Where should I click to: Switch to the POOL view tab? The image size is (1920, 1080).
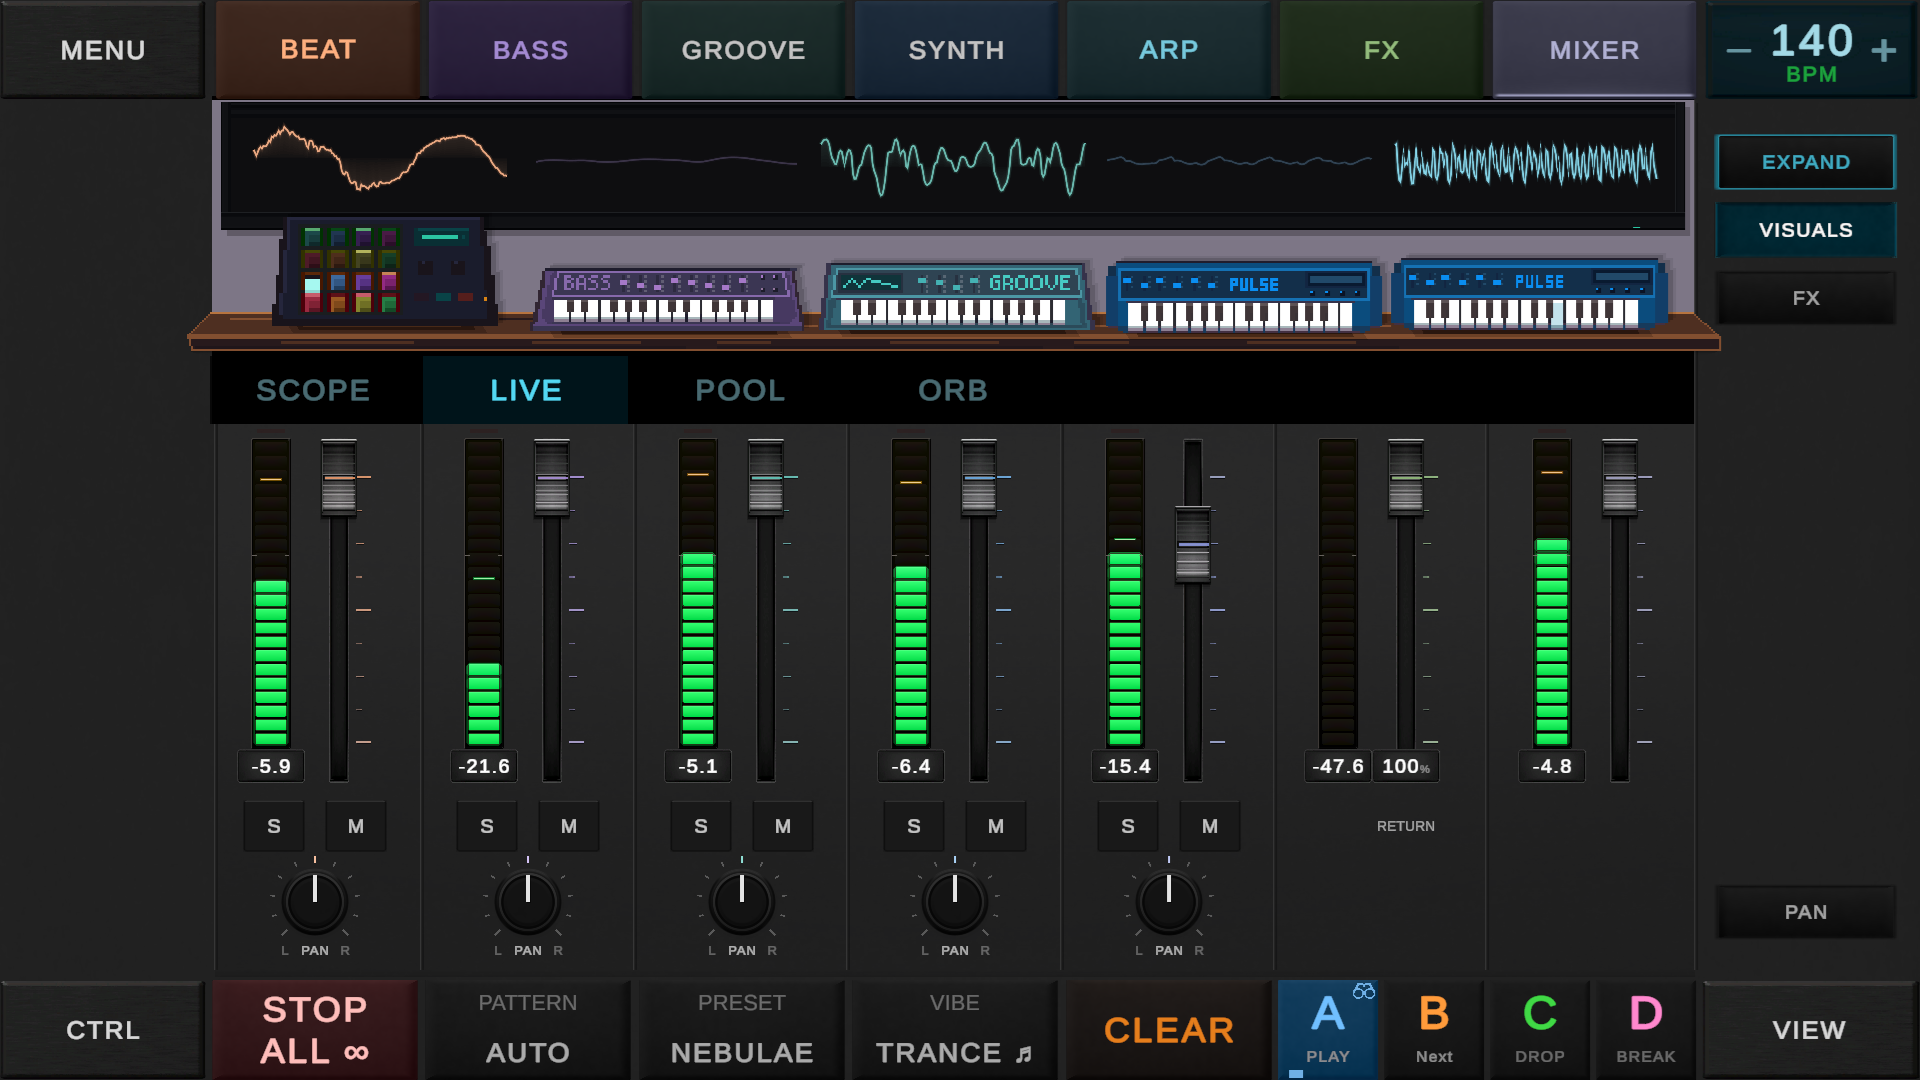(740, 390)
